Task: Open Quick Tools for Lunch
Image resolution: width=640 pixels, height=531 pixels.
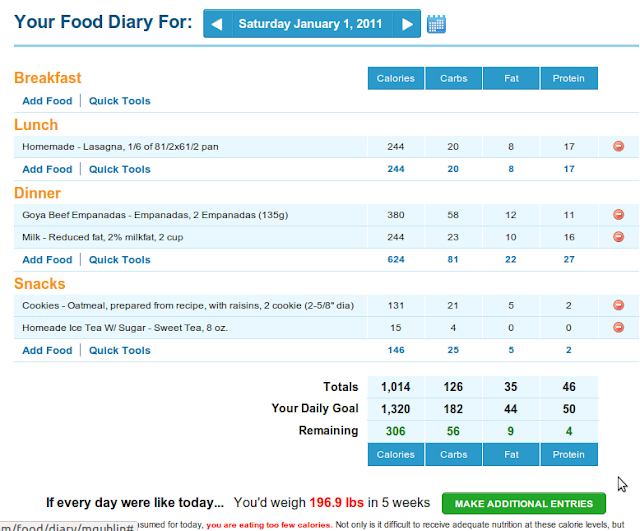Action: (x=120, y=169)
